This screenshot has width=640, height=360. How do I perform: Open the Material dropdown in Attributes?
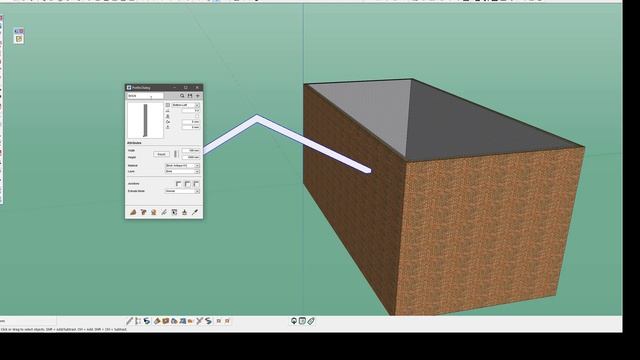(182, 166)
